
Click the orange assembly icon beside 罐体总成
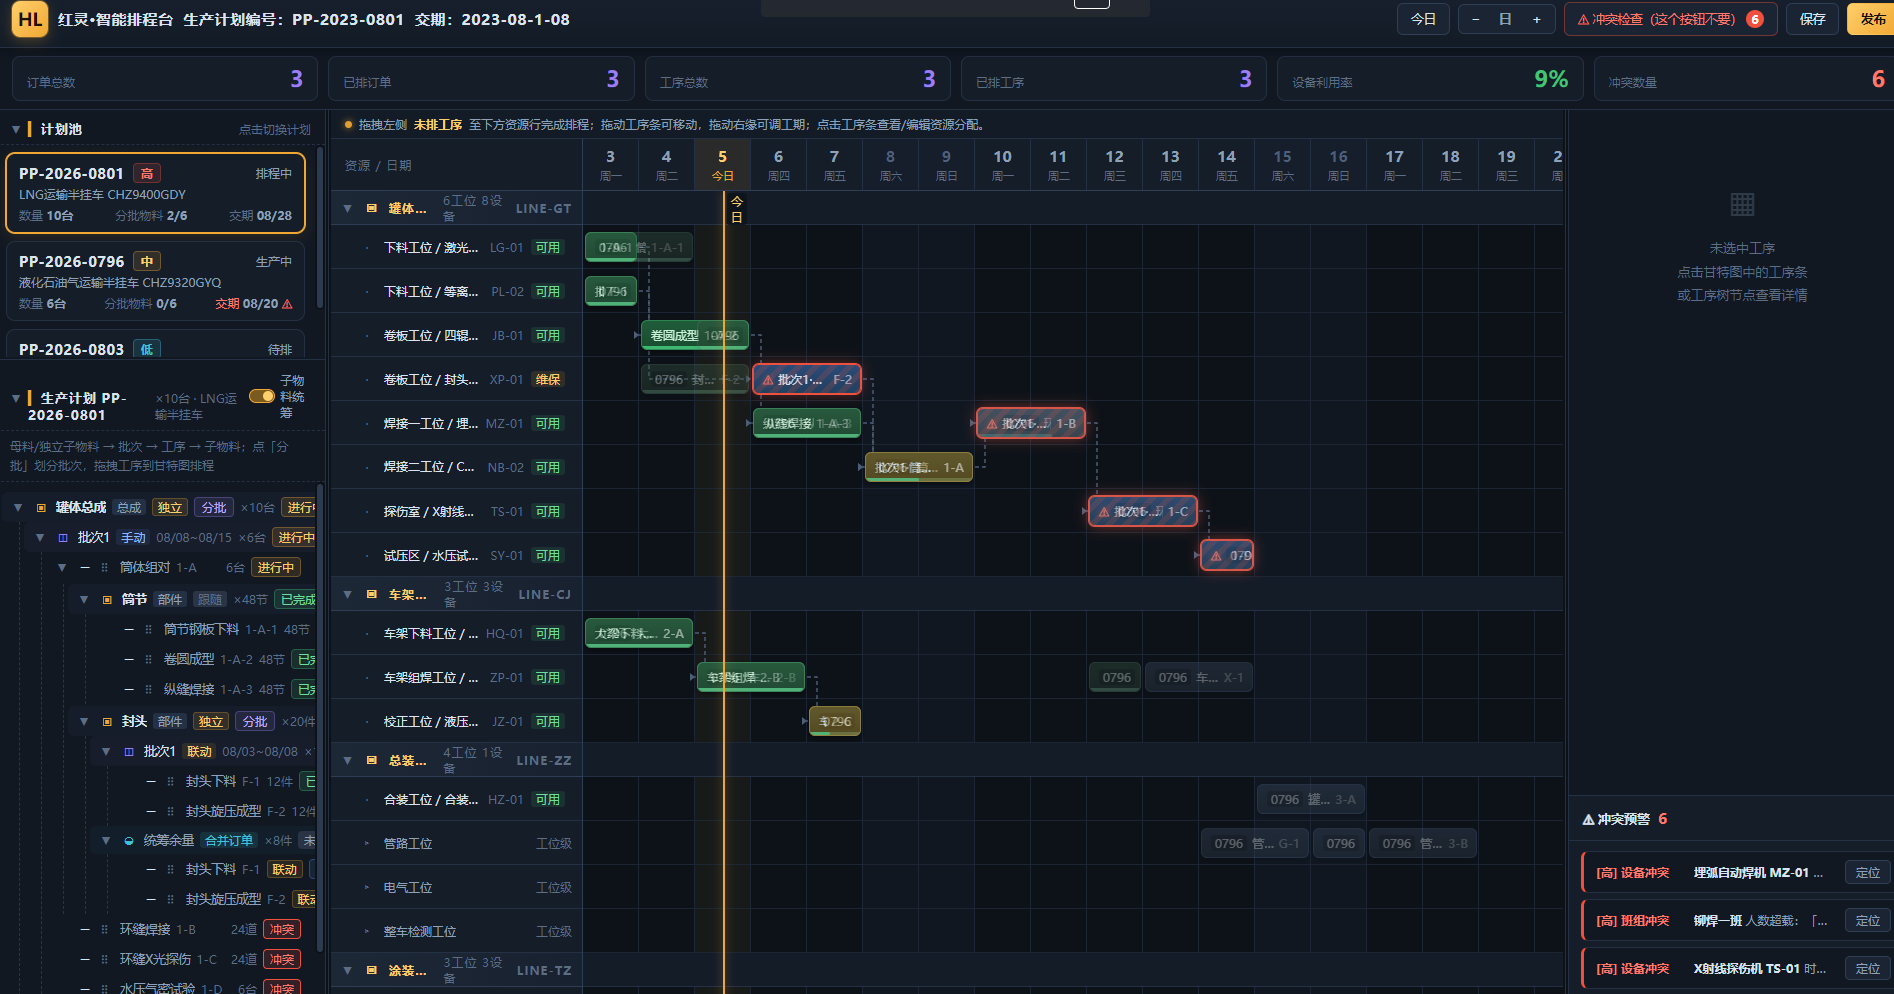coord(41,508)
